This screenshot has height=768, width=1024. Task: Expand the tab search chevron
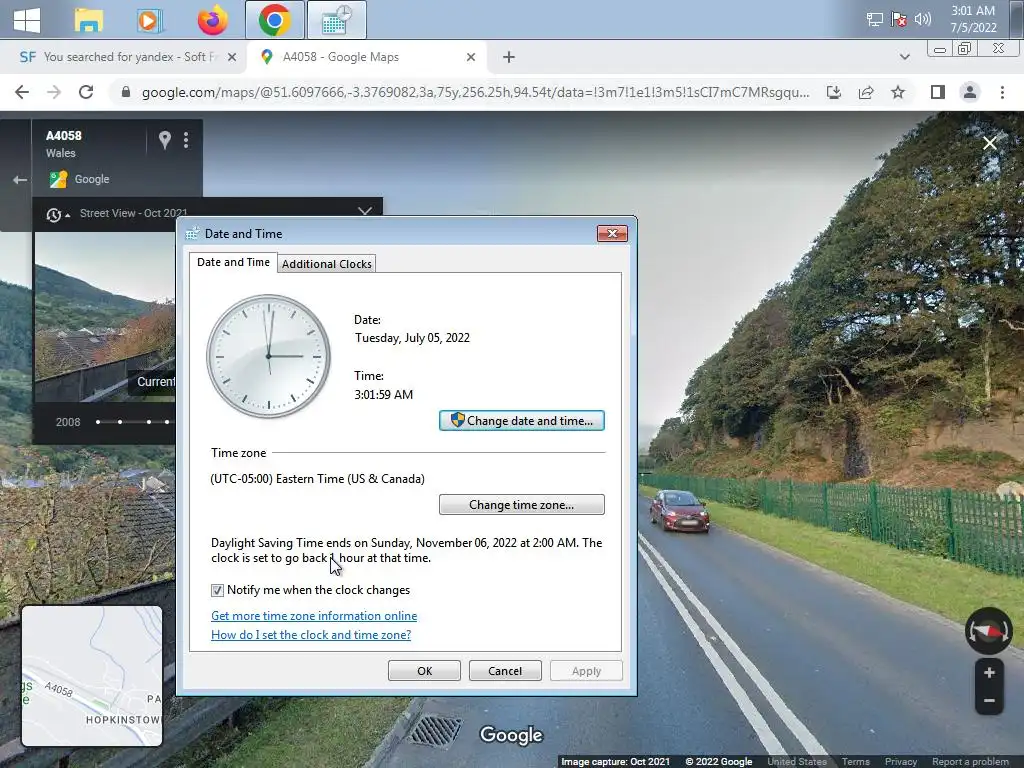(904, 57)
